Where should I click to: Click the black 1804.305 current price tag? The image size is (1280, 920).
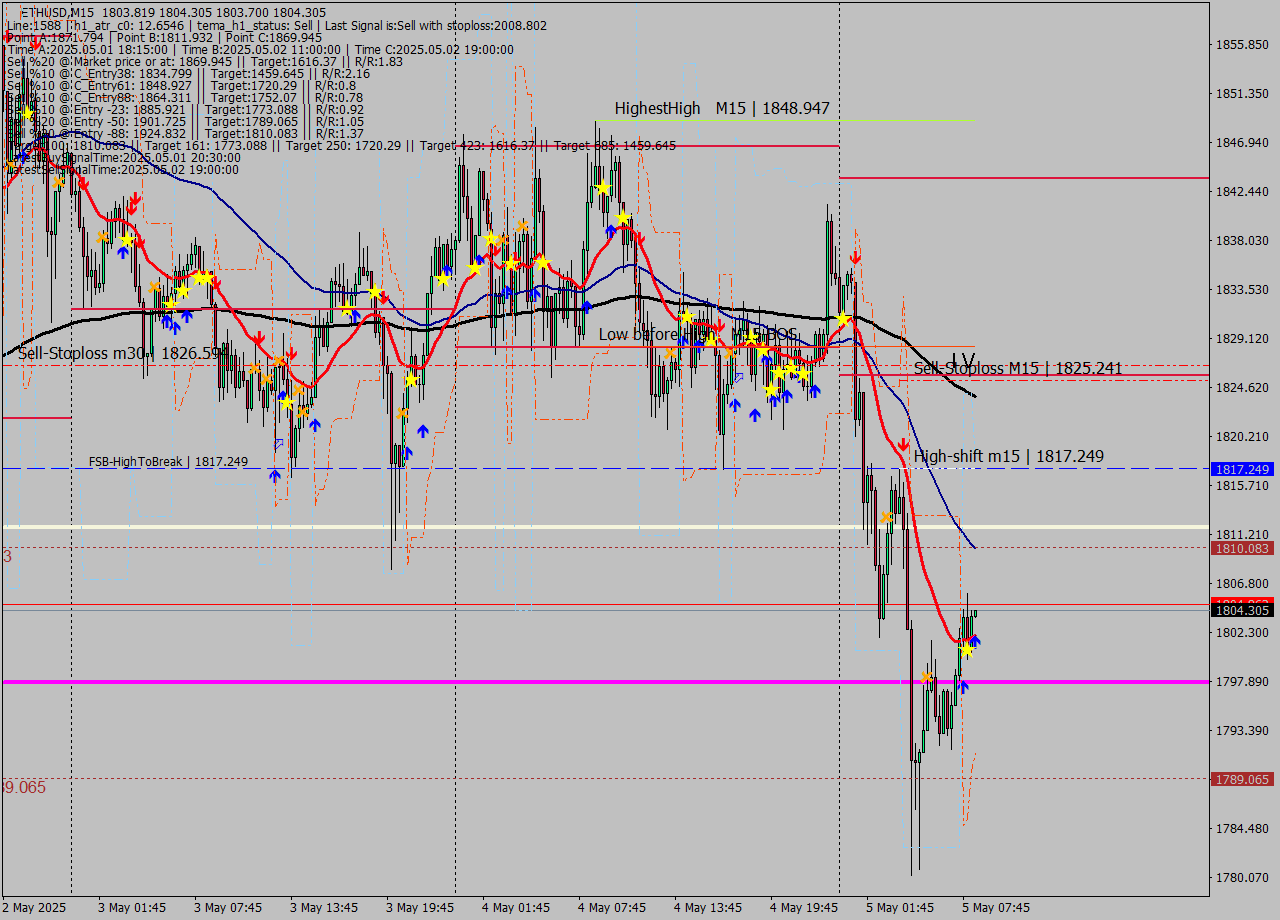(x=1240, y=610)
